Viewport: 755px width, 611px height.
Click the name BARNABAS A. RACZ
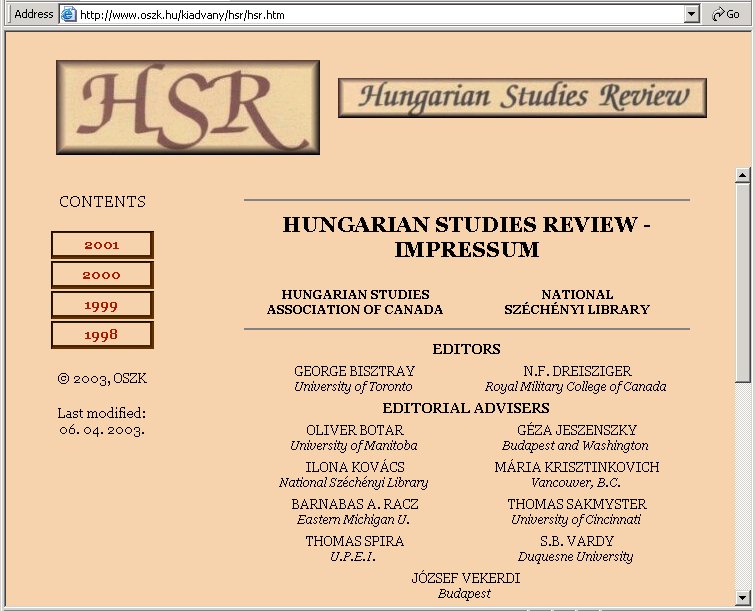click(355, 504)
